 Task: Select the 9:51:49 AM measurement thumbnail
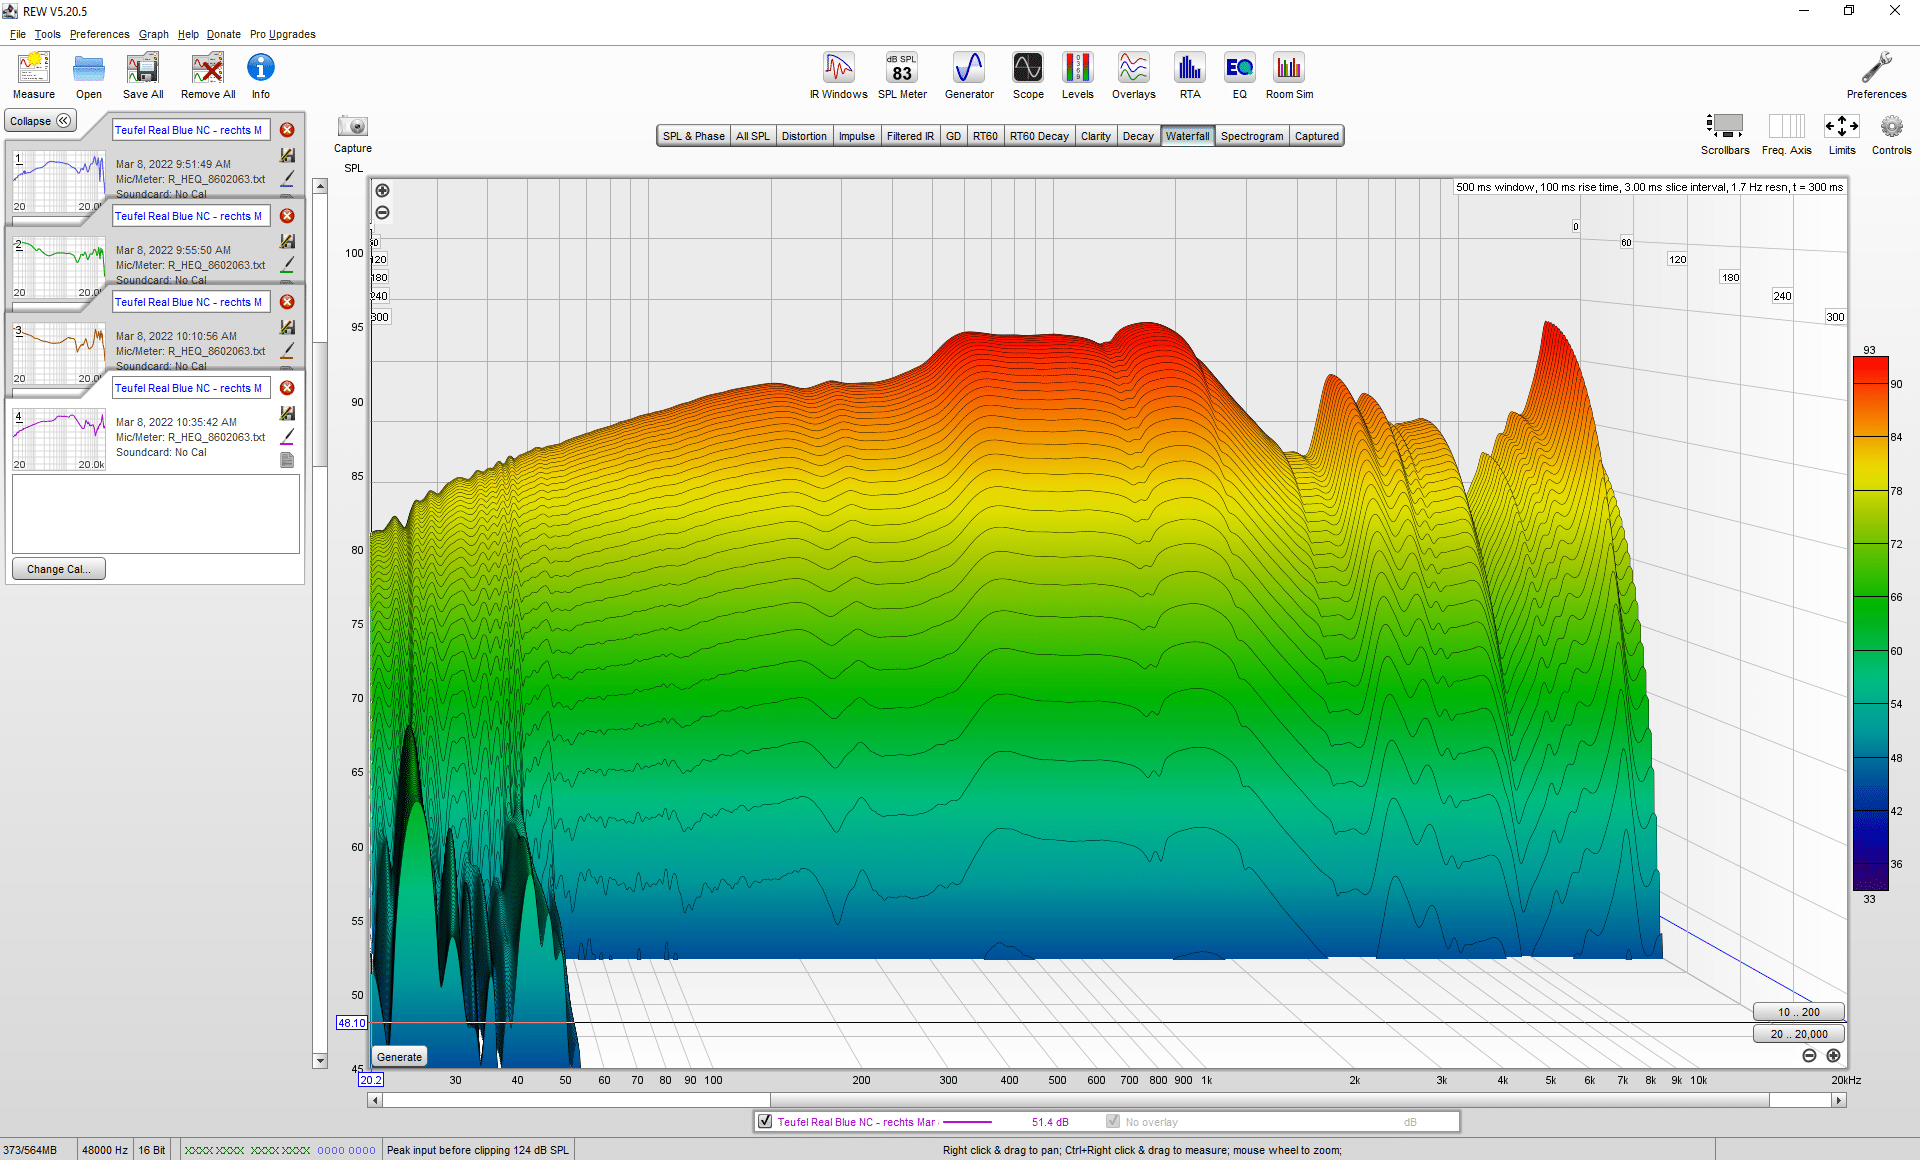tap(59, 181)
